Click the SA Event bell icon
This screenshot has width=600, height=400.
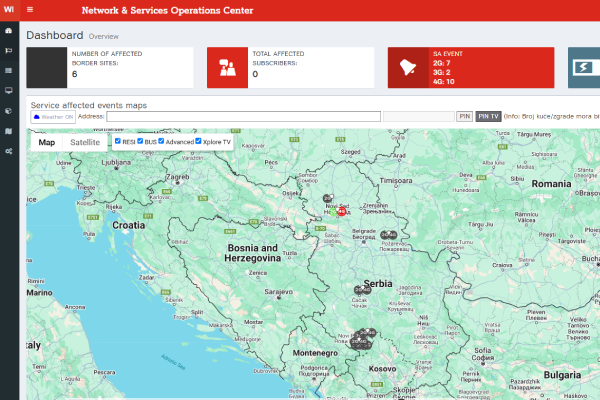coord(407,68)
